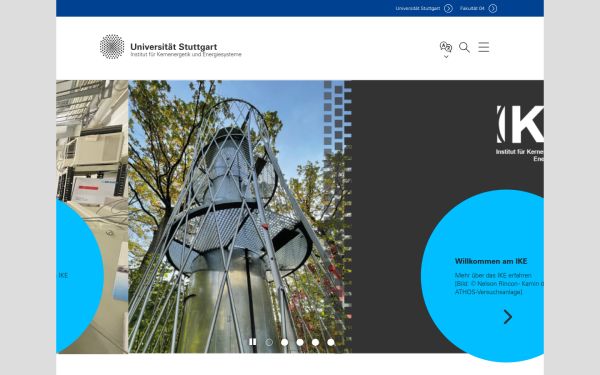The height and width of the screenshot is (375, 600).
Task: Open the Willkommen am IKE heading
Action: click(x=491, y=261)
